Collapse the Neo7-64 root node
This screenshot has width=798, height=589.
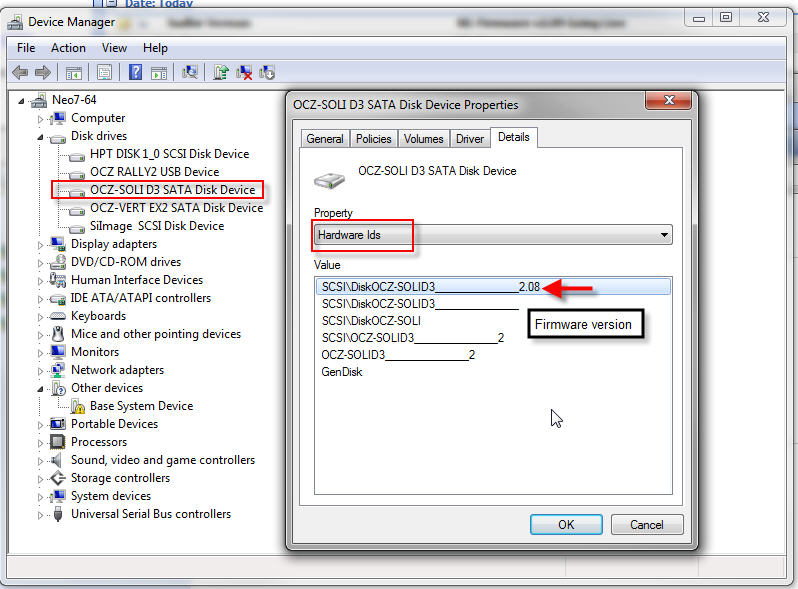(x=21, y=101)
